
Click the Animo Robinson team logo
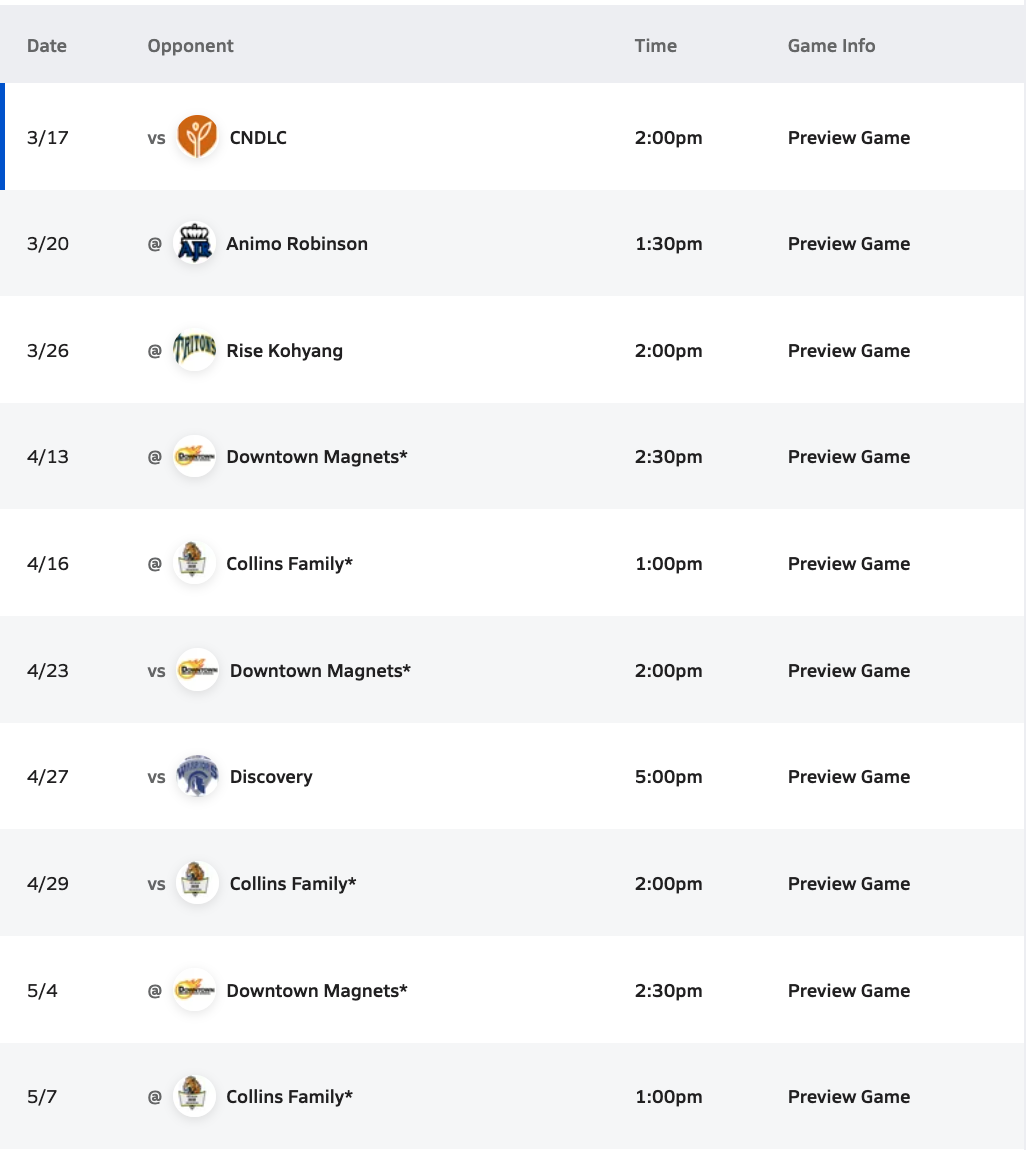click(194, 244)
